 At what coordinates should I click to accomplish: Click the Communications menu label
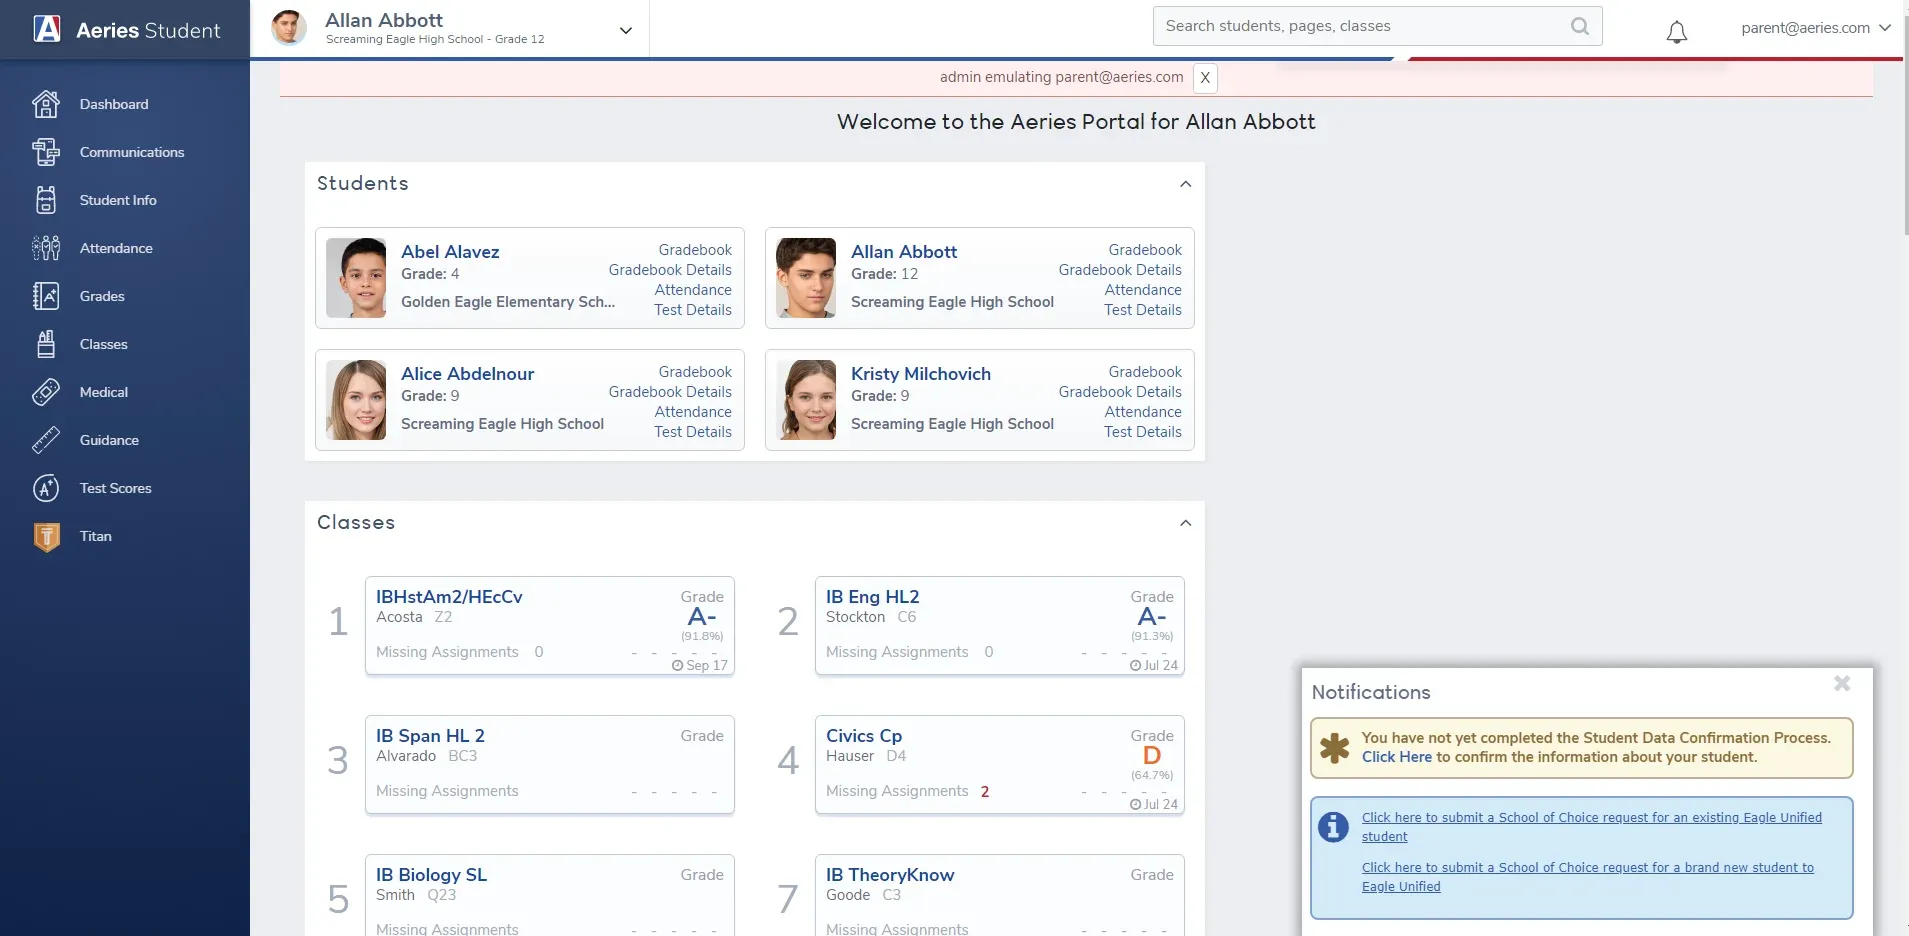click(x=132, y=152)
